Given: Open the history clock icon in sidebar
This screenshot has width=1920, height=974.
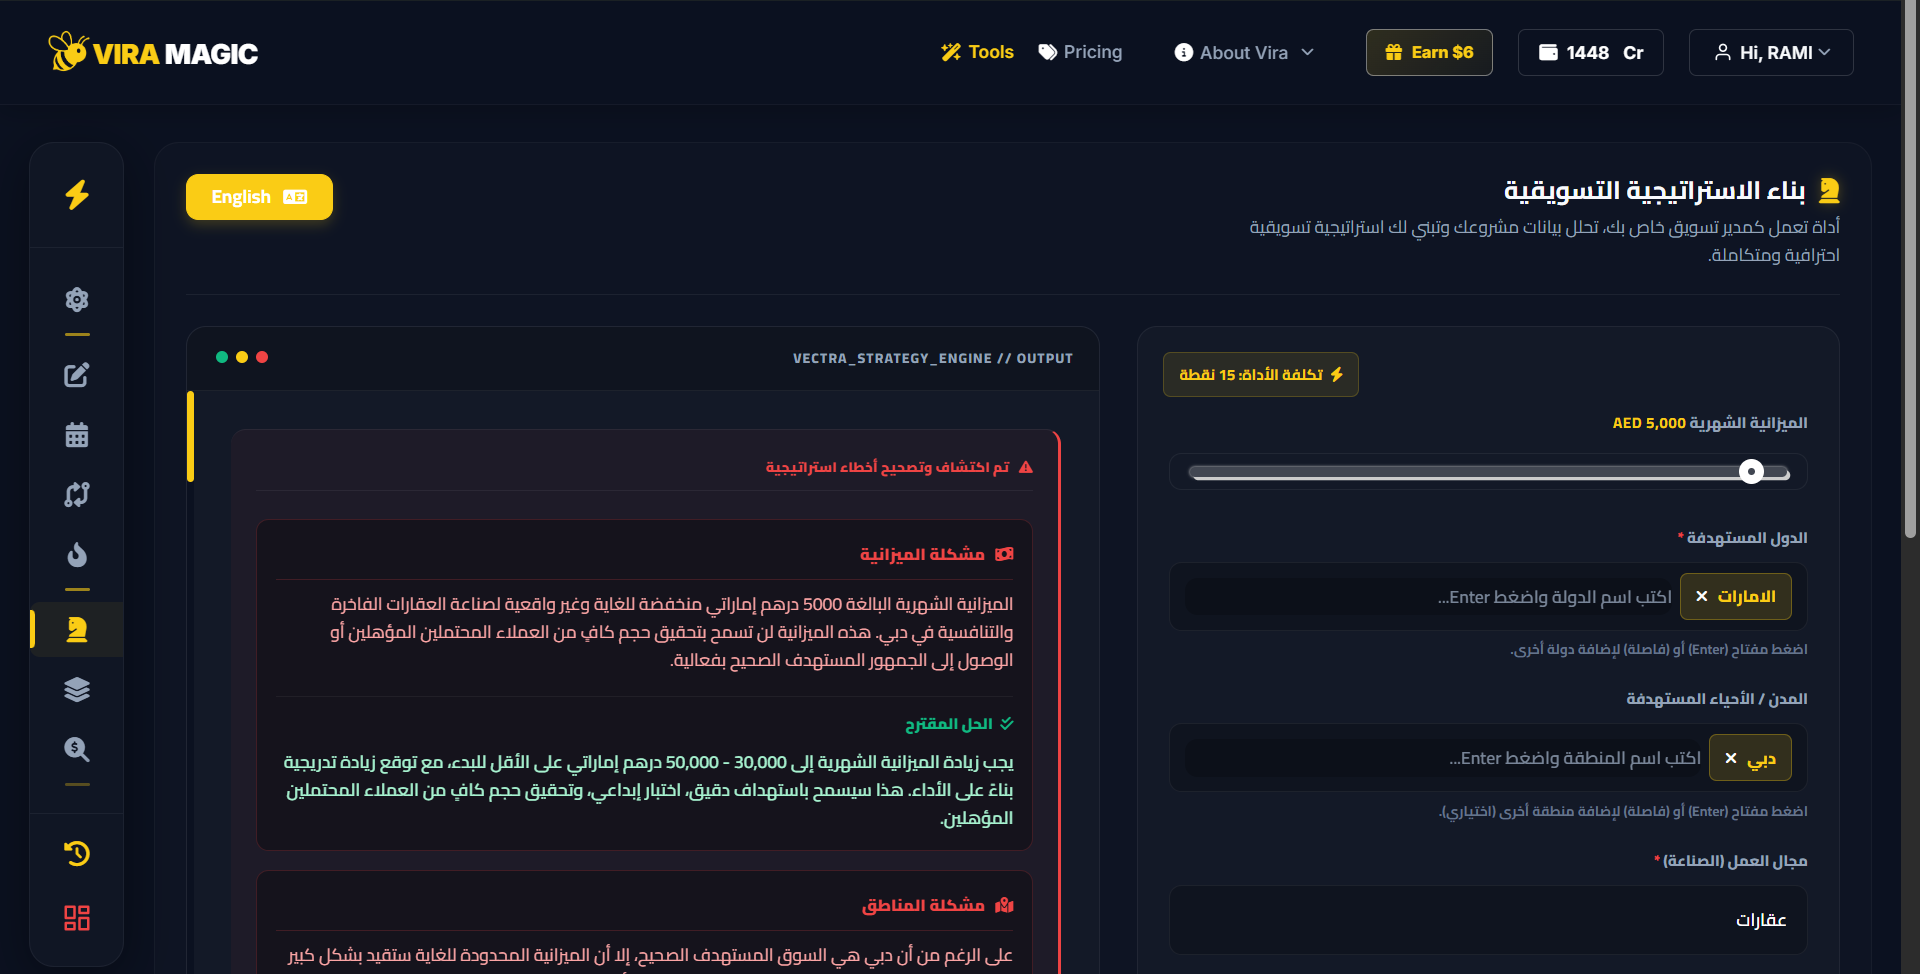Looking at the screenshot, I should 77,853.
